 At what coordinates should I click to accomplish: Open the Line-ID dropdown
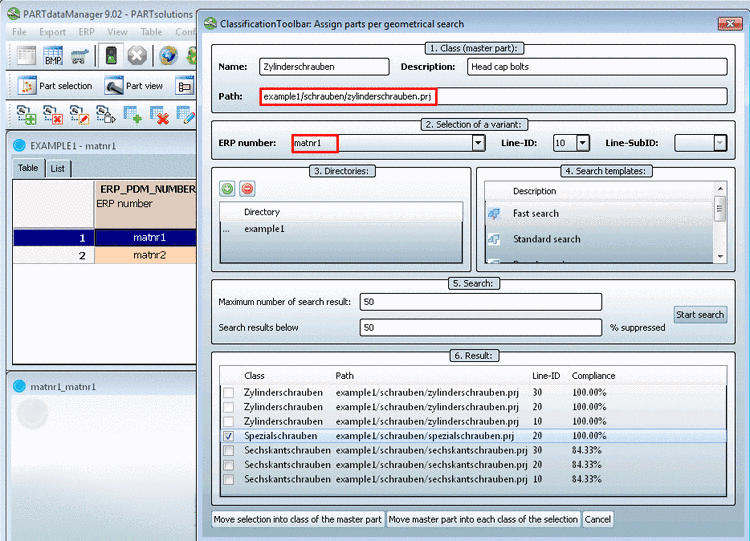pos(582,143)
